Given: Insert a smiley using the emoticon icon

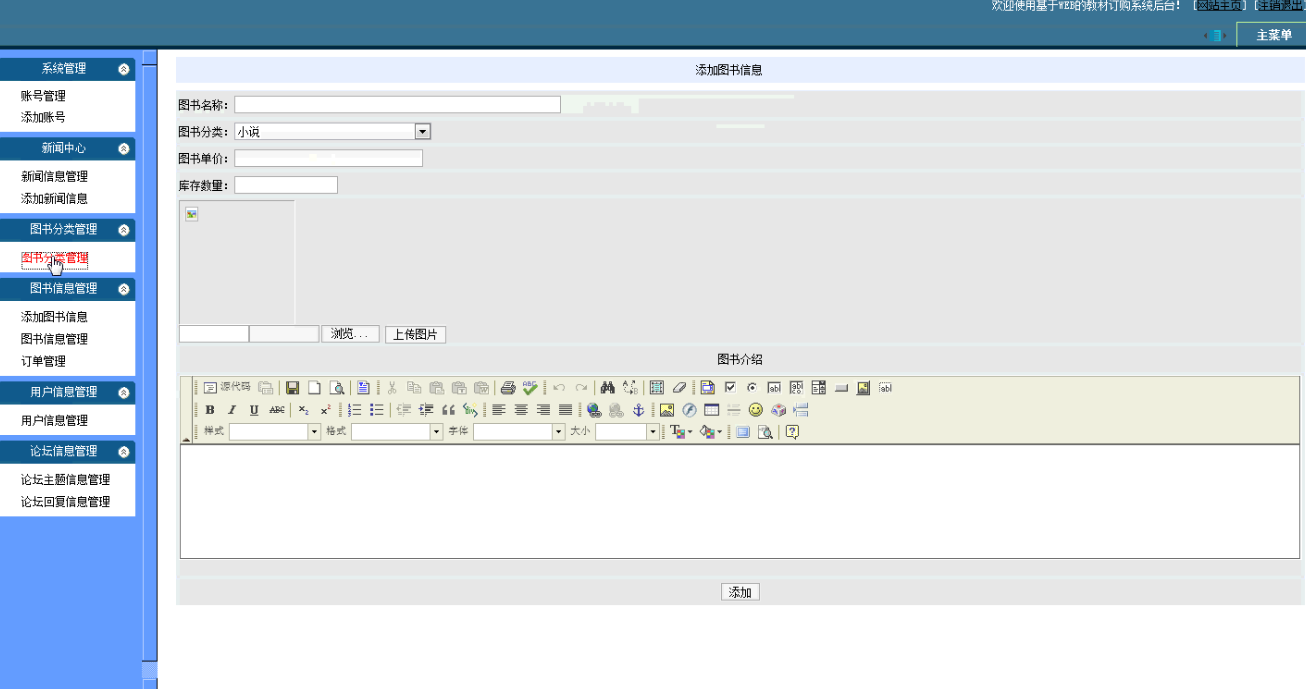Looking at the screenshot, I should [756, 410].
